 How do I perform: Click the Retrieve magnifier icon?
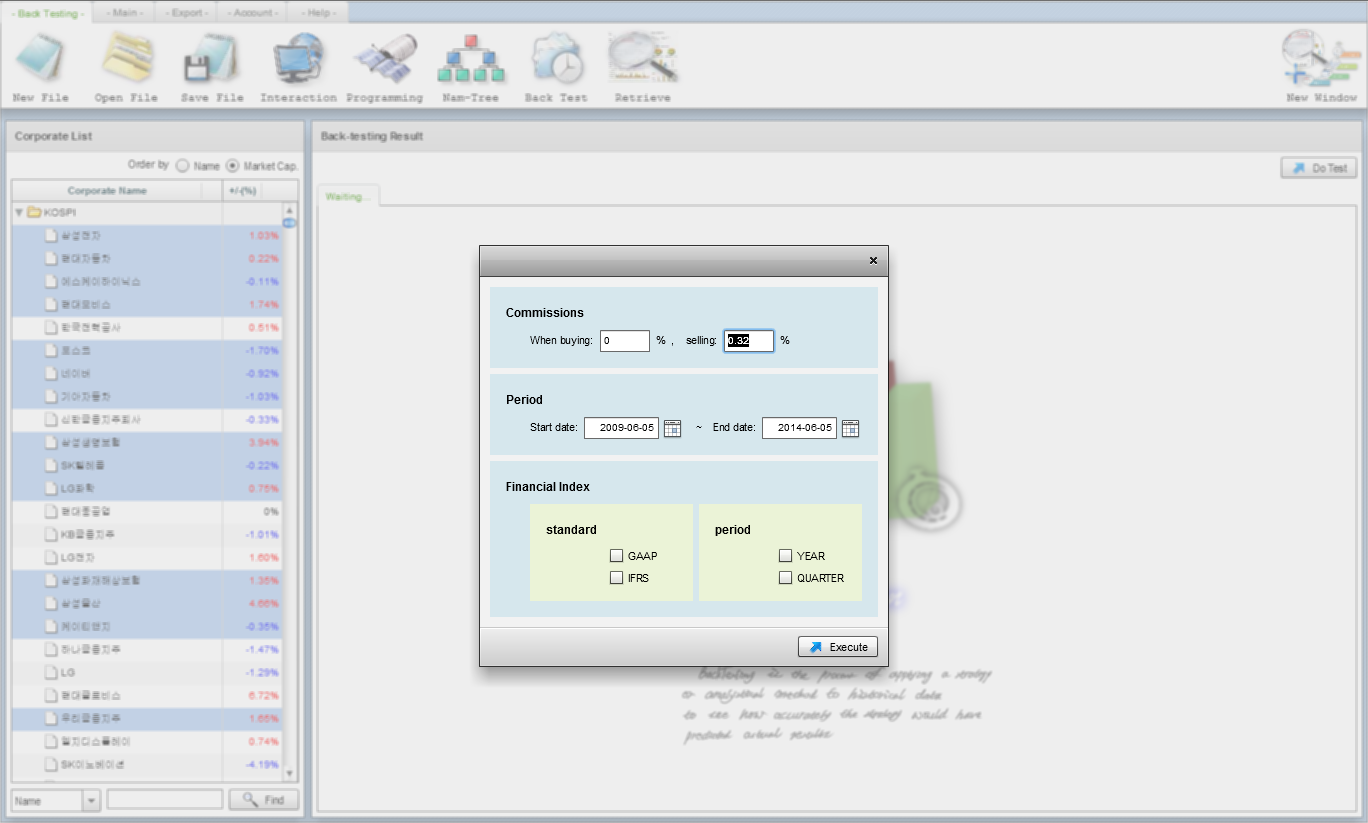pyautogui.click(x=642, y=60)
